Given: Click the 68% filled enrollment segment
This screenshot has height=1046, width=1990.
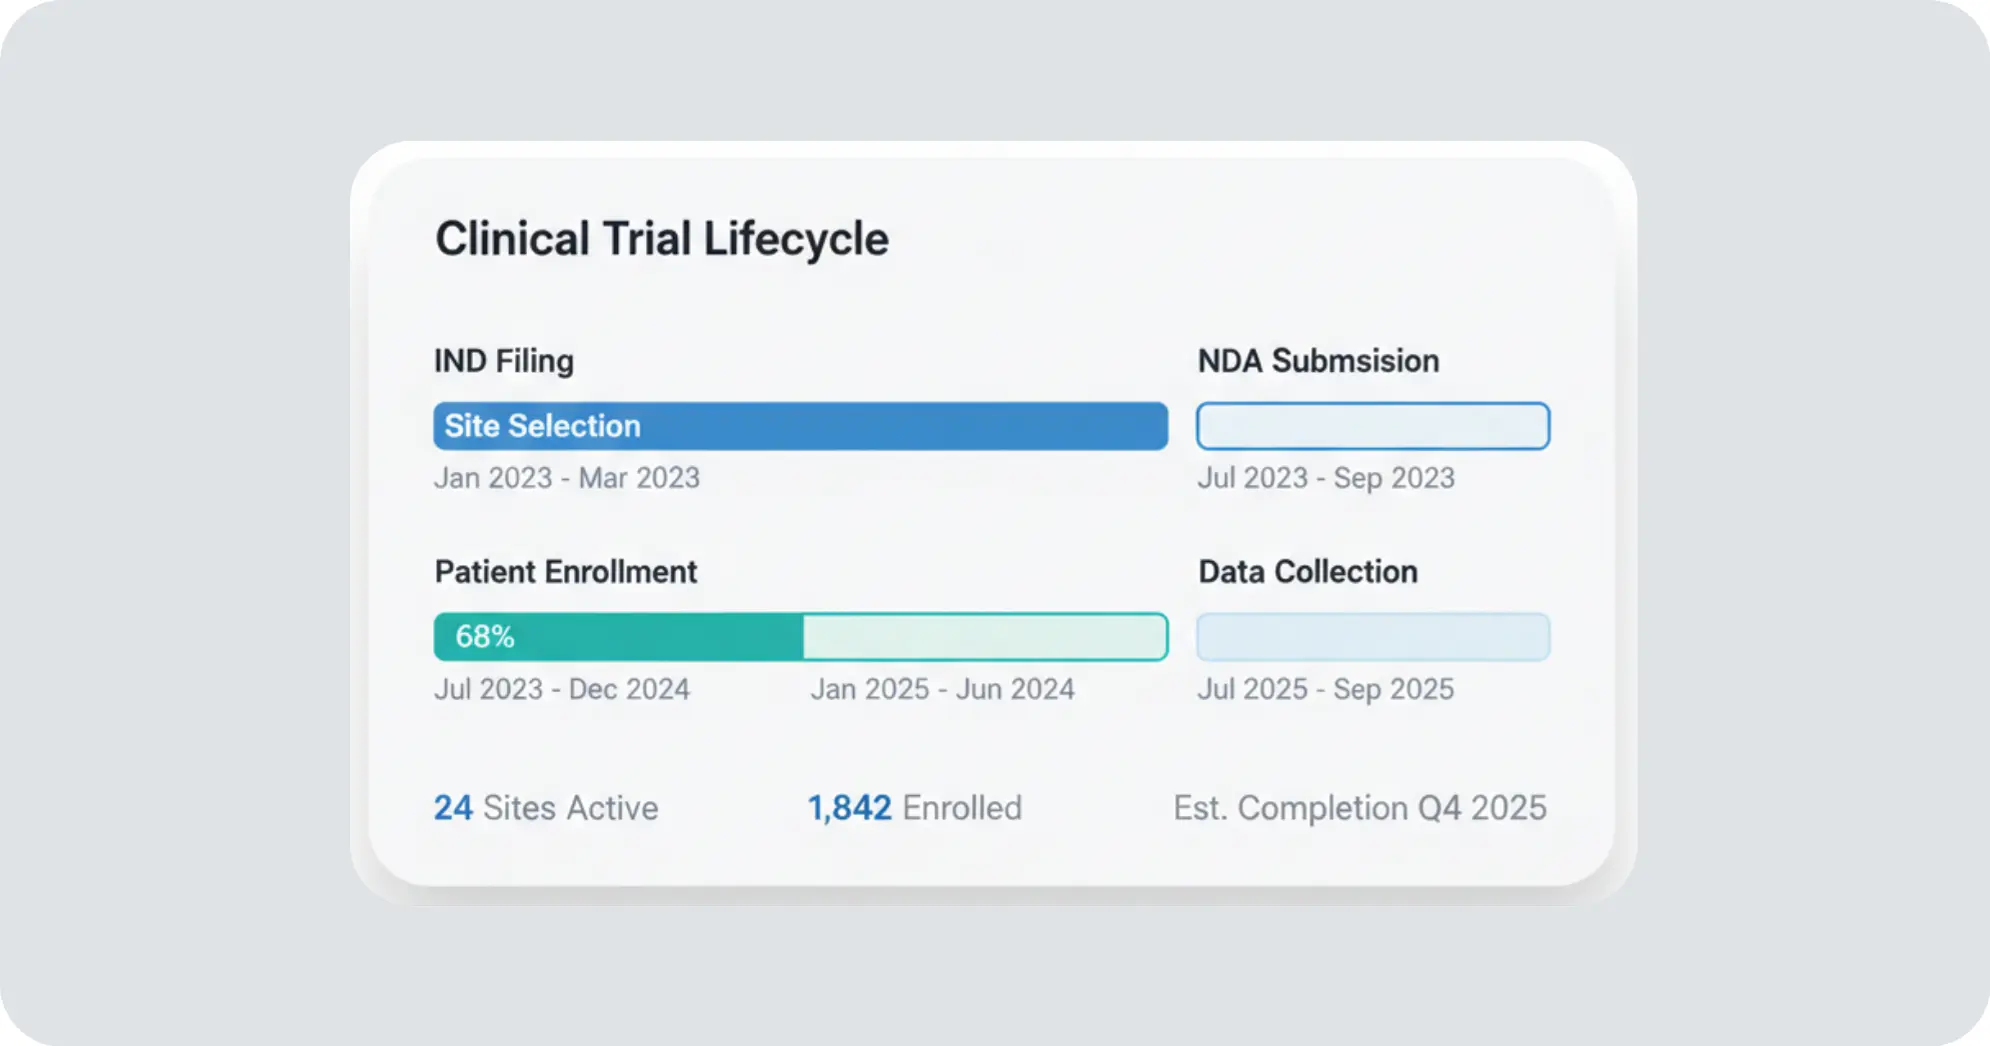Looking at the screenshot, I should click(618, 637).
